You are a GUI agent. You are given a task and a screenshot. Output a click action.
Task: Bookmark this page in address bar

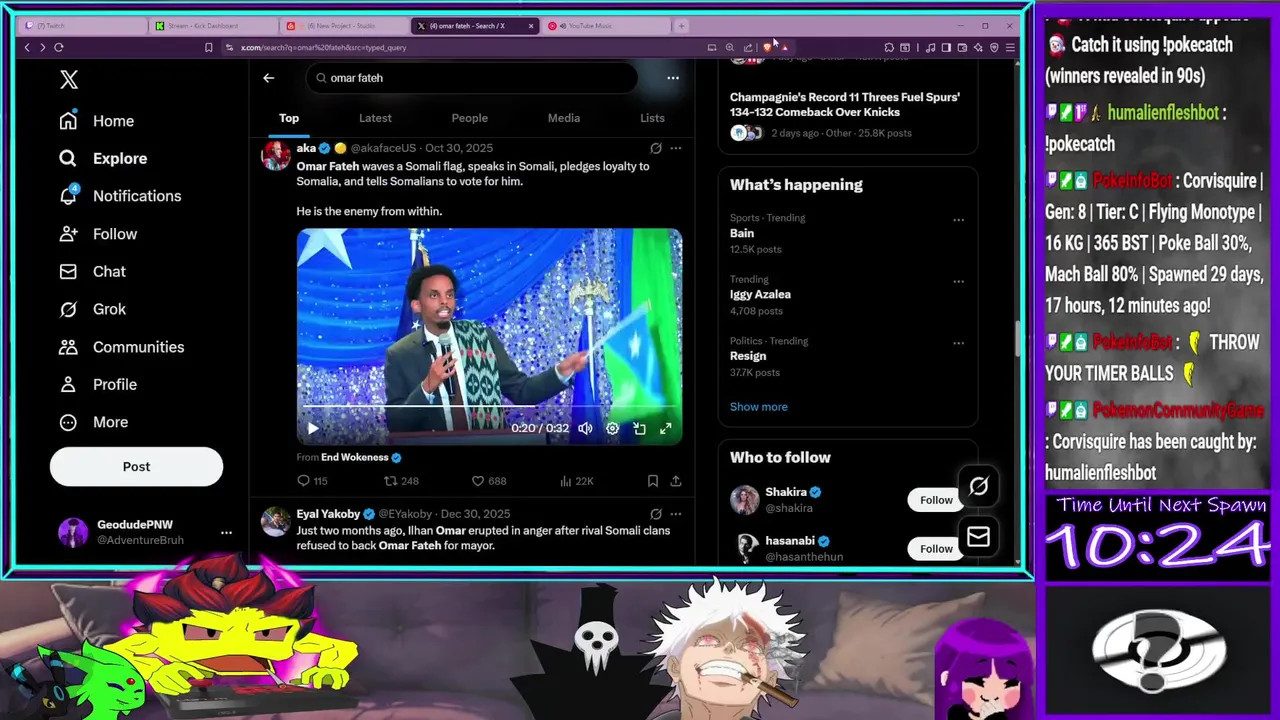click(x=208, y=47)
